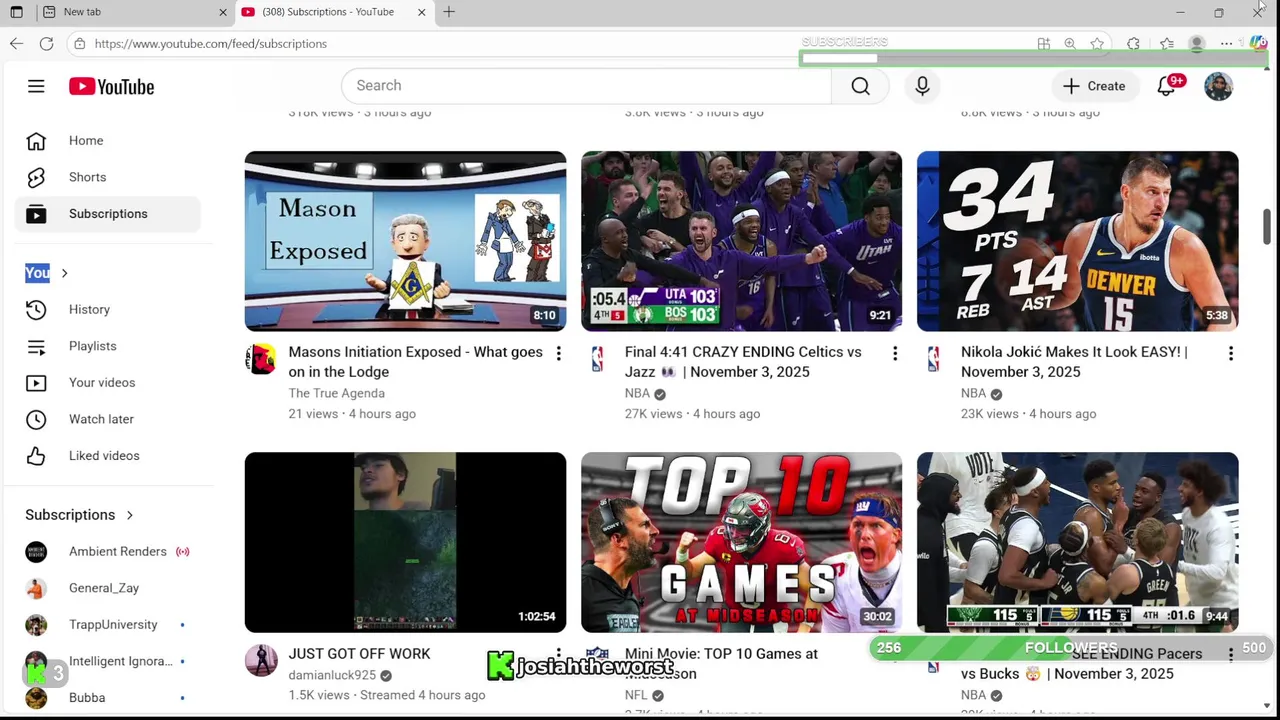Click the search magnifier button
The width and height of the screenshot is (1280, 720).
point(860,86)
